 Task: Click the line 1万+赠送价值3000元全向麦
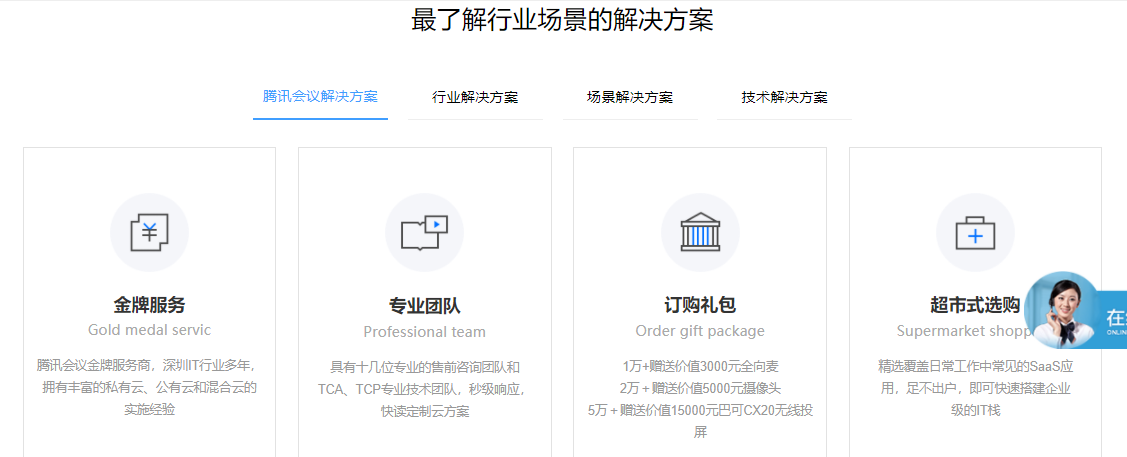tap(700, 366)
